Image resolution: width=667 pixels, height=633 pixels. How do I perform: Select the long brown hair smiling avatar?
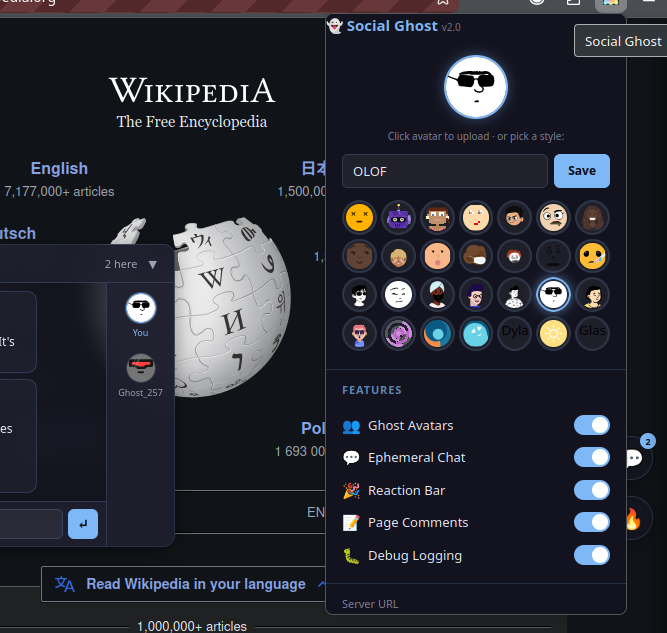pos(592,217)
